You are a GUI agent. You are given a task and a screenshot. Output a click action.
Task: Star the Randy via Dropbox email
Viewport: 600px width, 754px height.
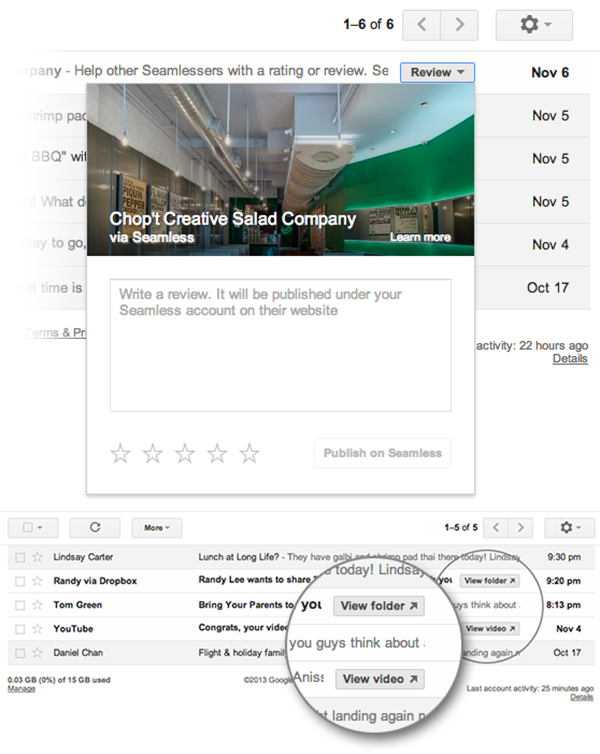point(37,581)
